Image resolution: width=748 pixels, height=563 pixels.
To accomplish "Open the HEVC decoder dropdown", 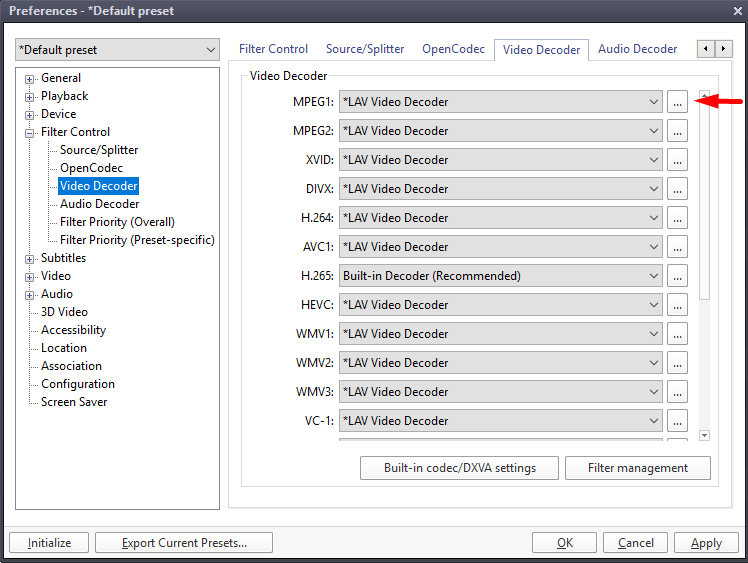I will (500, 305).
